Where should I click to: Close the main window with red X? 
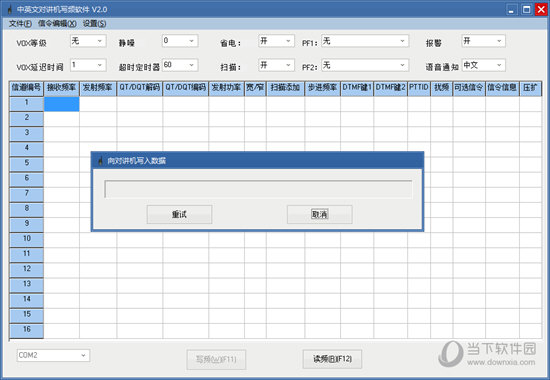pyautogui.click(x=541, y=9)
